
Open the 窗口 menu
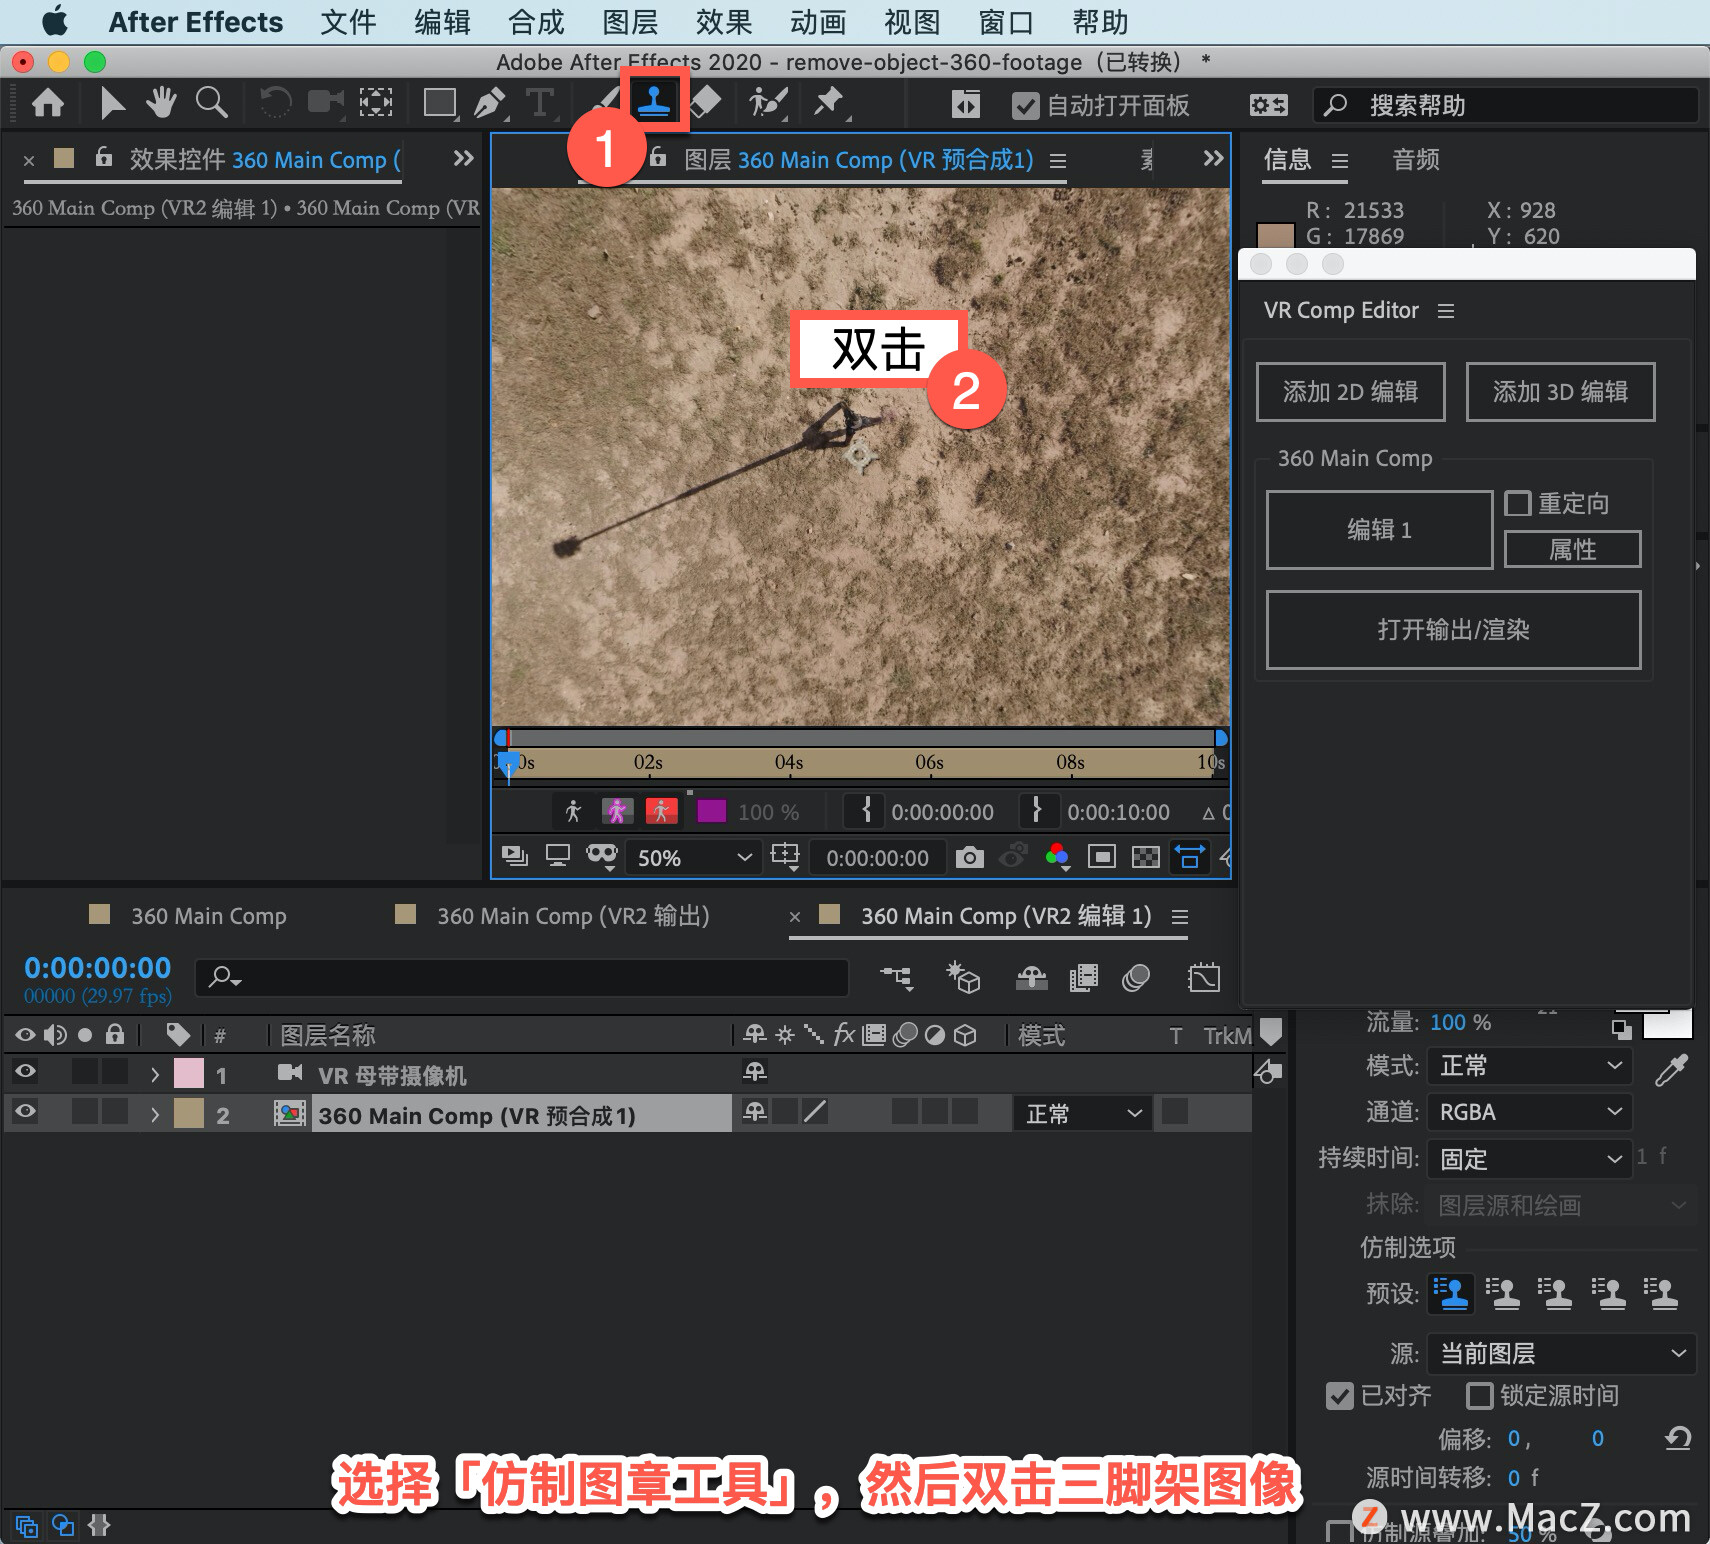point(1006,22)
